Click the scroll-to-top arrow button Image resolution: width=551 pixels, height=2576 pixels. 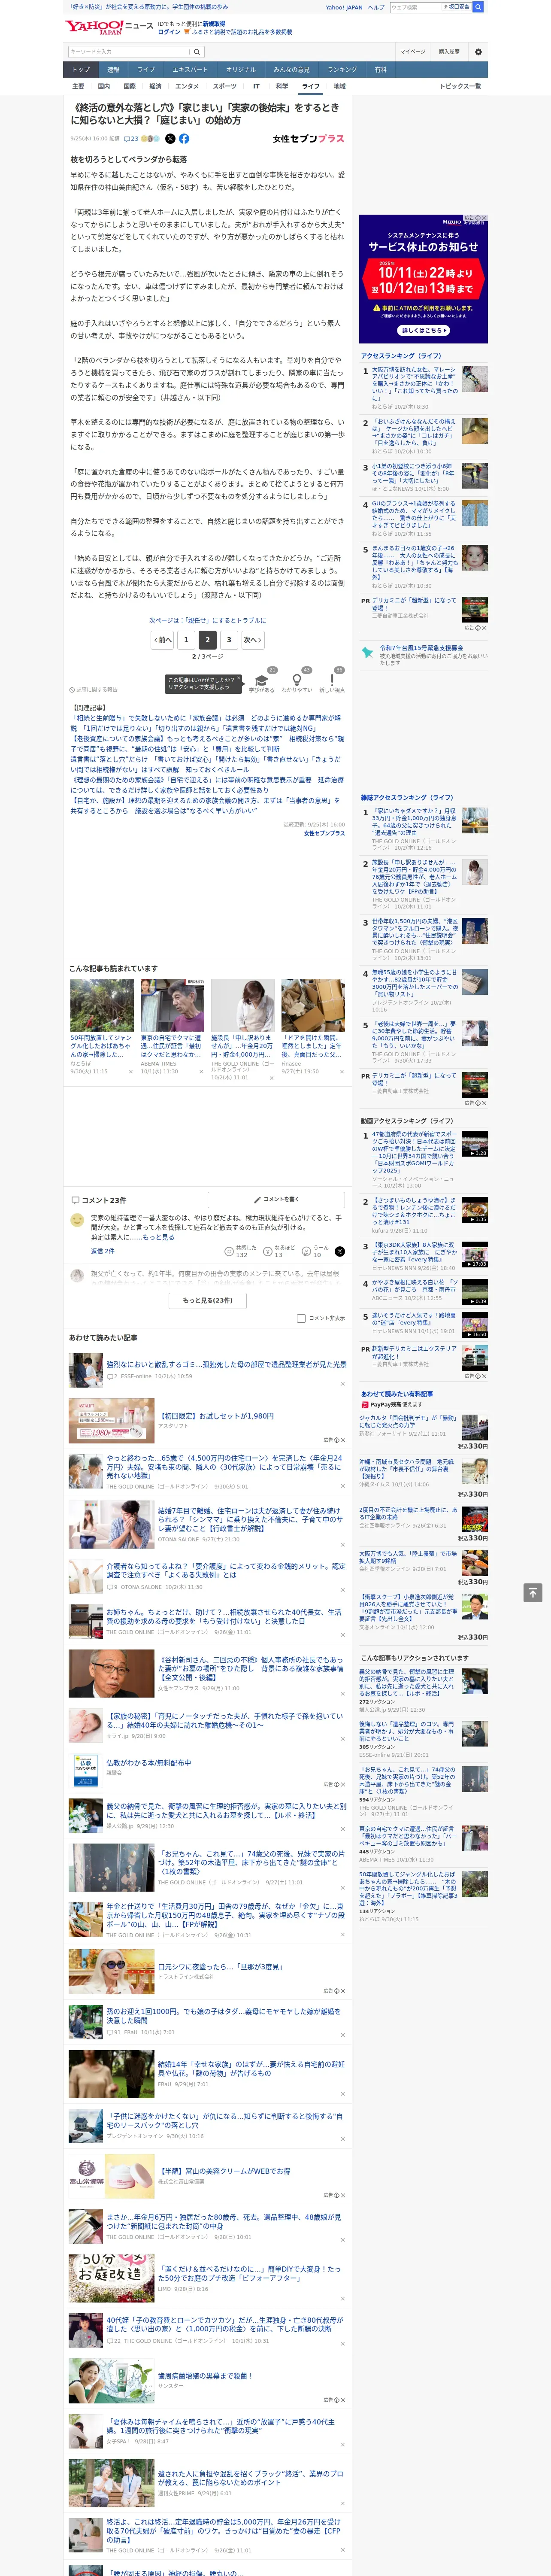533,1592
